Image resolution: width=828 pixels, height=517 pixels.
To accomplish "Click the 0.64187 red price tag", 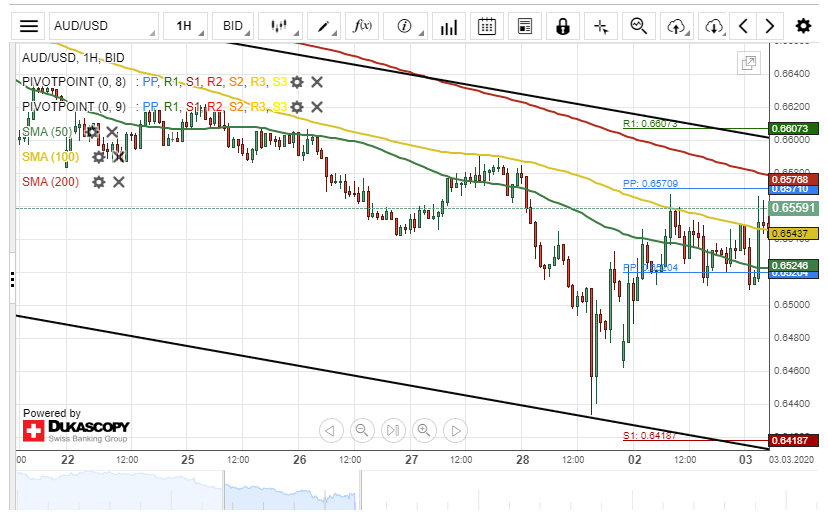I will click(794, 440).
